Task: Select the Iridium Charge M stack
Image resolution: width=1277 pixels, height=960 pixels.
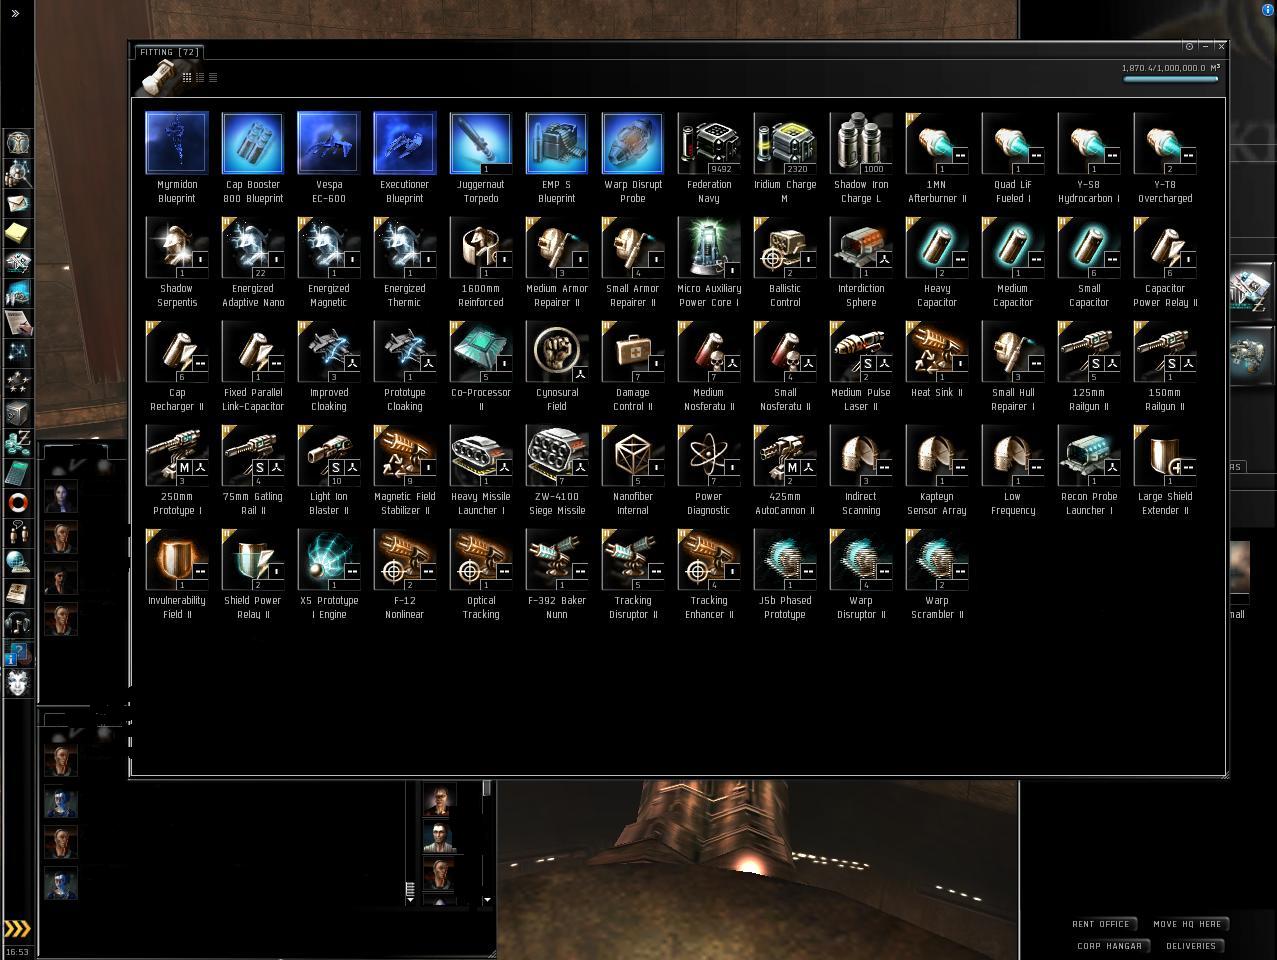Action: (x=785, y=156)
